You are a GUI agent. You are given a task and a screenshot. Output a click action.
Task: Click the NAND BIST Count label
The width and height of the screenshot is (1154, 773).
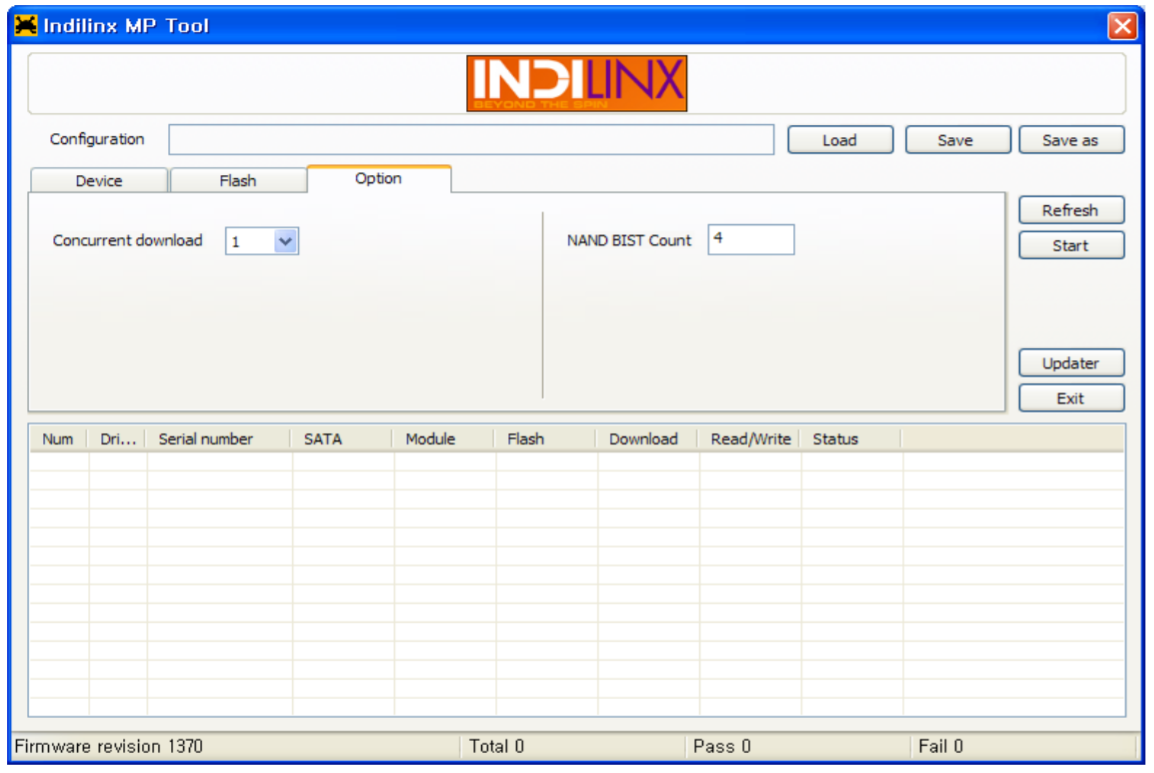629,241
